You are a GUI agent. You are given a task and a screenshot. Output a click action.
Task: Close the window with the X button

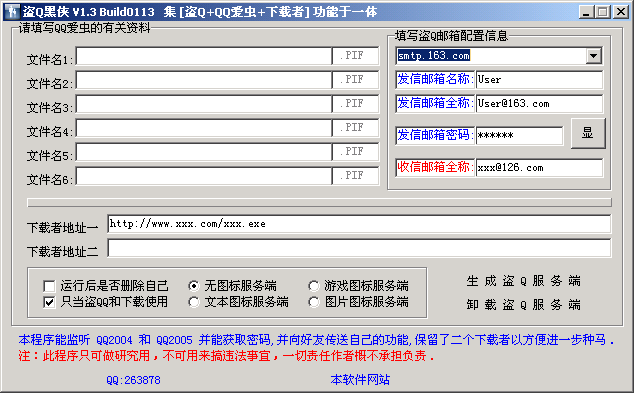pyautogui.click(x=620, y=12)
